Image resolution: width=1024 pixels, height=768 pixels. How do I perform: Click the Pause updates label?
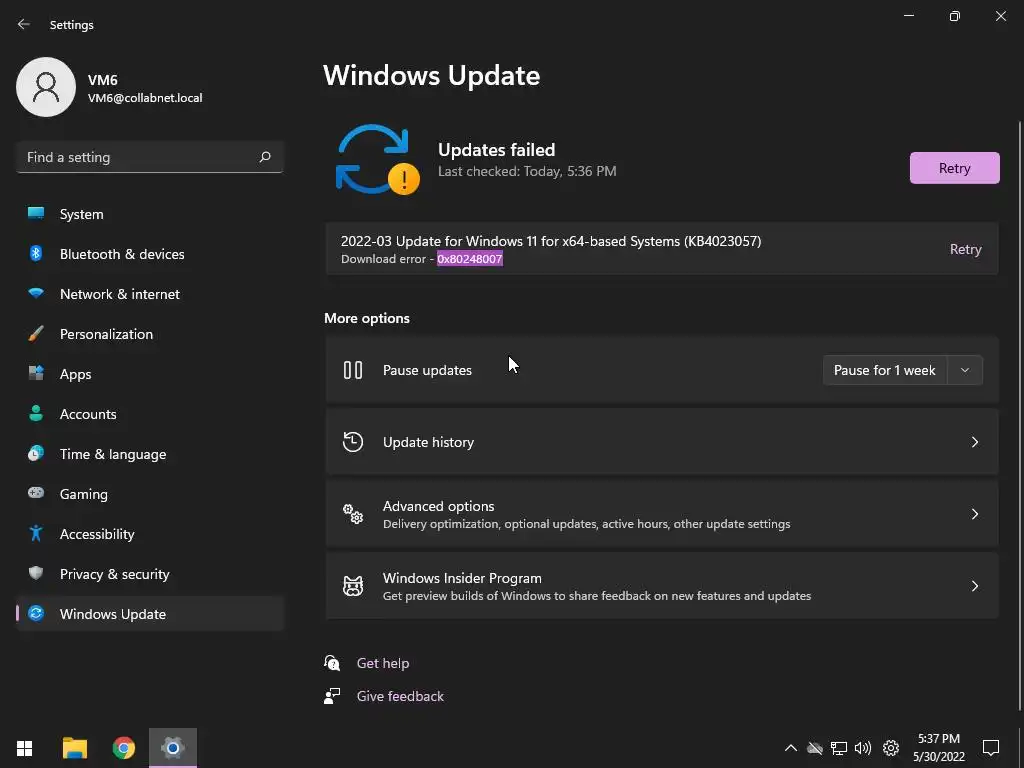tap(427, 370)
